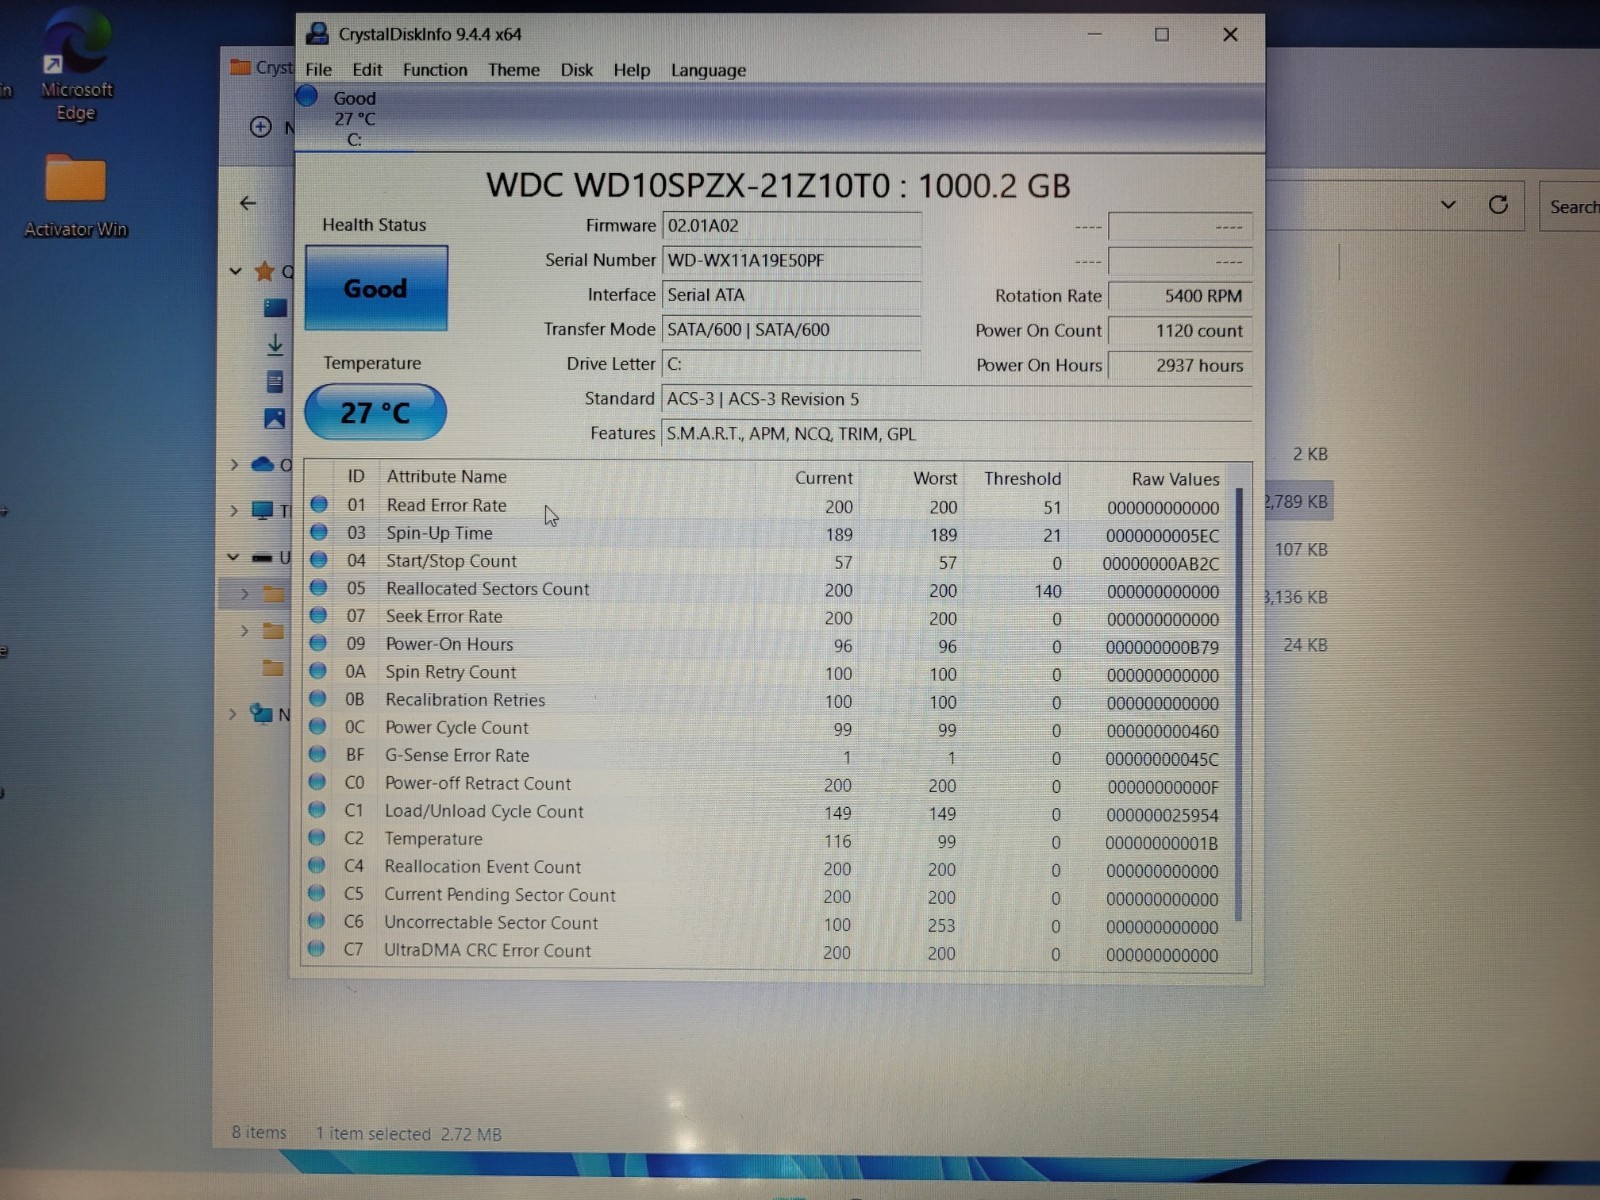
Task: Click status dot for G-Sense Error Rate
Action: [318, 754]
